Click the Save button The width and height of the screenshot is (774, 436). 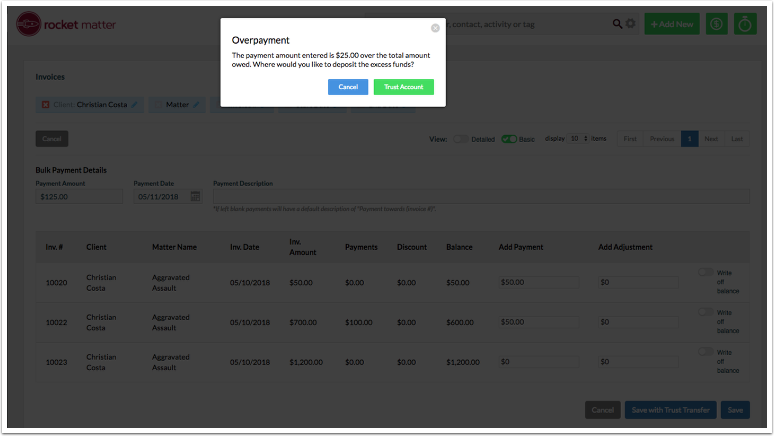[735, 410]
